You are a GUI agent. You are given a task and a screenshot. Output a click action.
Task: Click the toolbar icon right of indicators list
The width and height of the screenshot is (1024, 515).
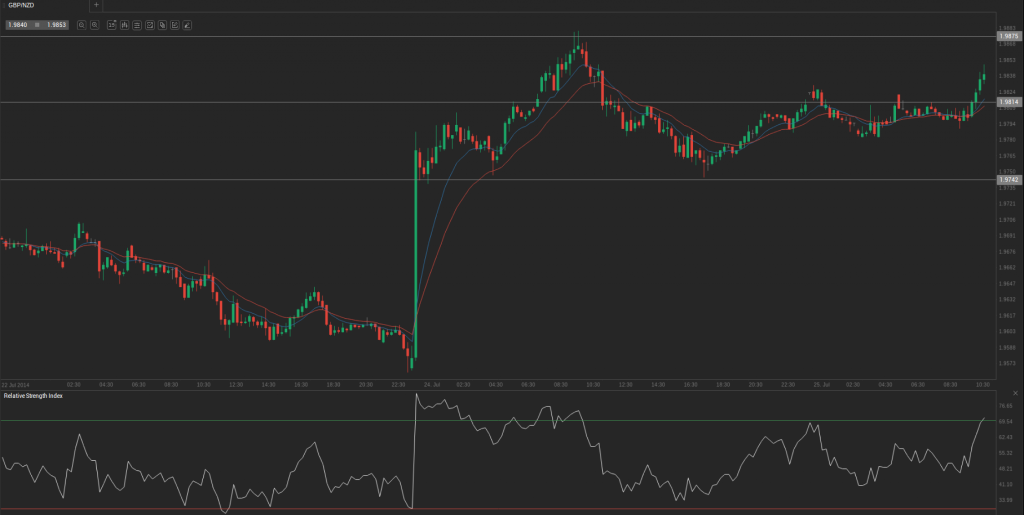(x=149, y=25)
